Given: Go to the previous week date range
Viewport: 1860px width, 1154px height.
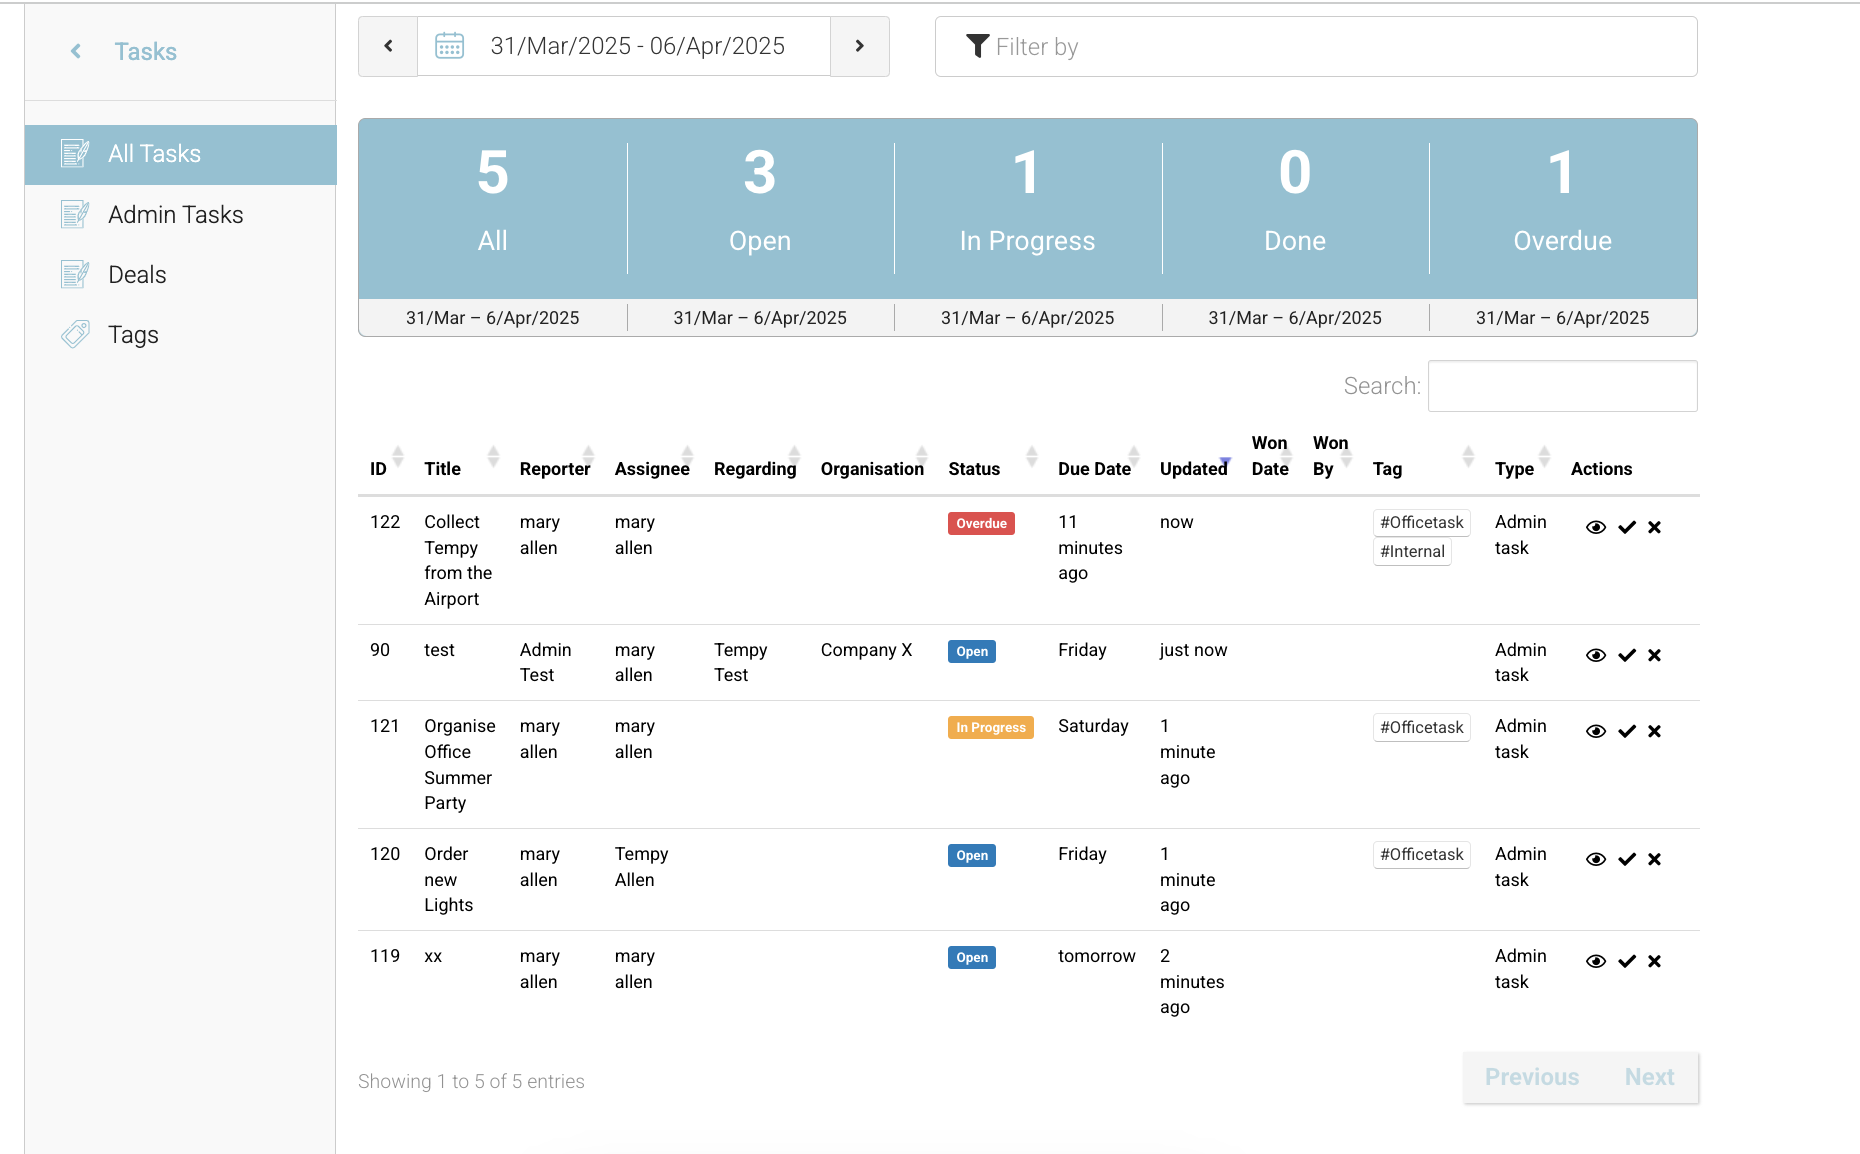Looking at the screenshot, I should 388,46.
